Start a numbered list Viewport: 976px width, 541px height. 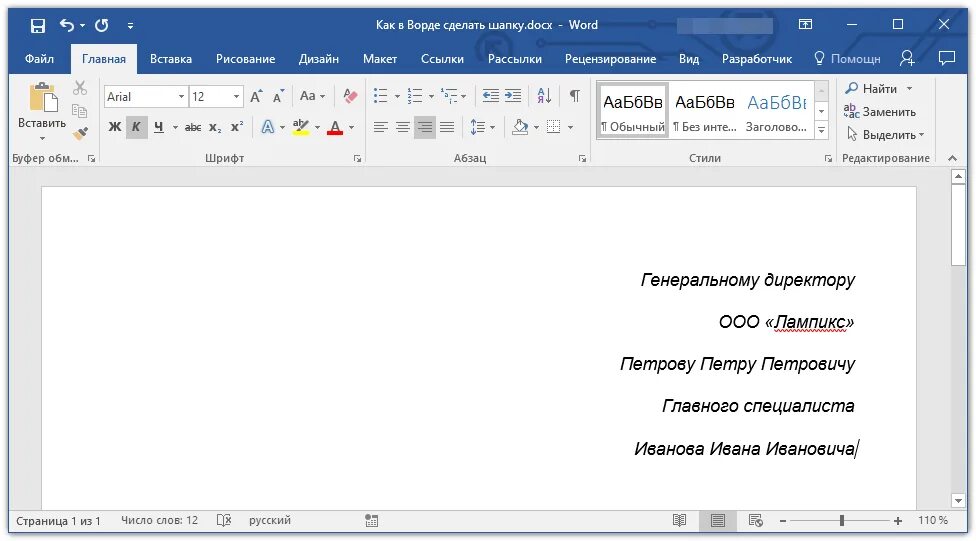(x=415, y=96)
